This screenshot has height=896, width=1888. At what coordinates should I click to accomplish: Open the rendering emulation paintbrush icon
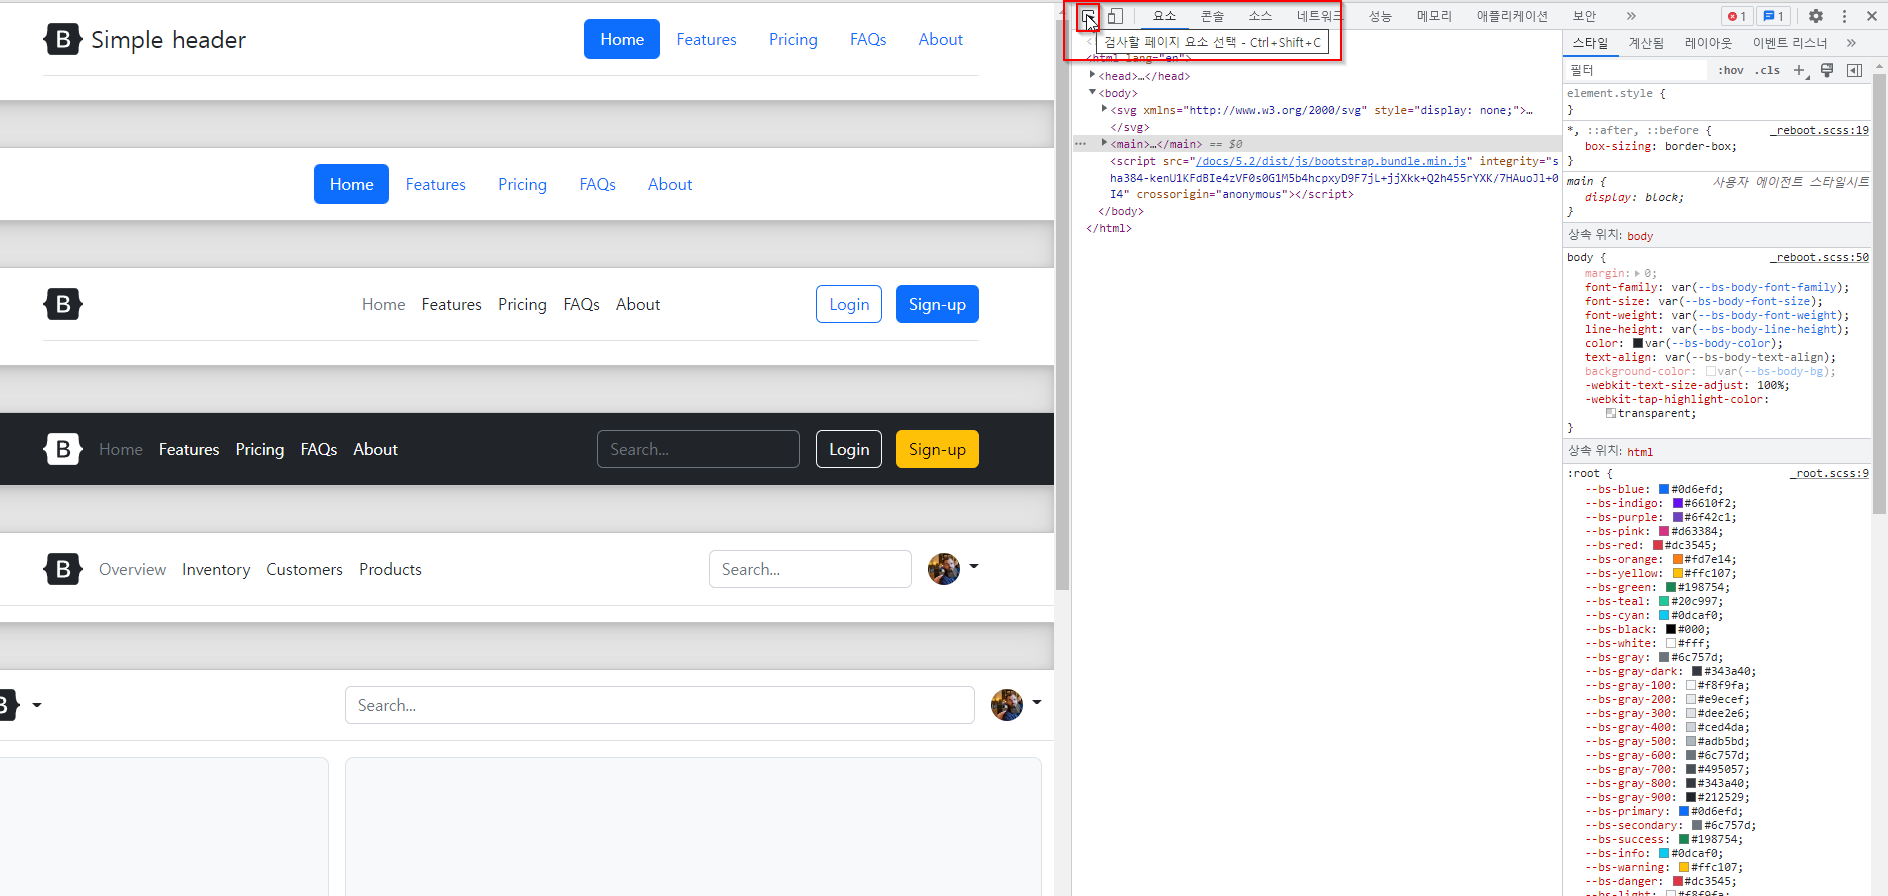coord(1827,70)
